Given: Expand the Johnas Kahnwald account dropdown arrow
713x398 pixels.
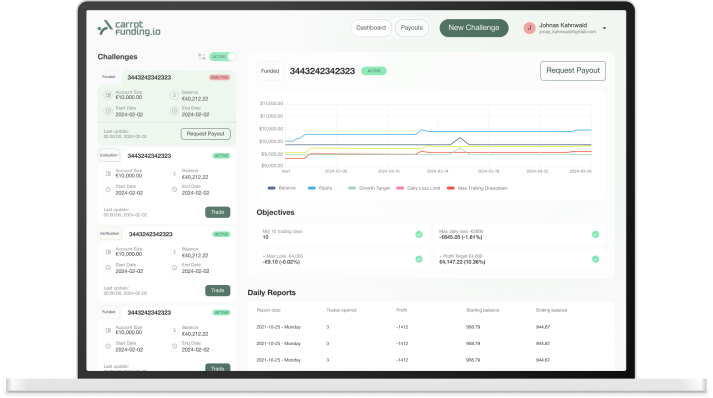Looking at the screenshot, I should pyautogui.click(x=604, y=28).
